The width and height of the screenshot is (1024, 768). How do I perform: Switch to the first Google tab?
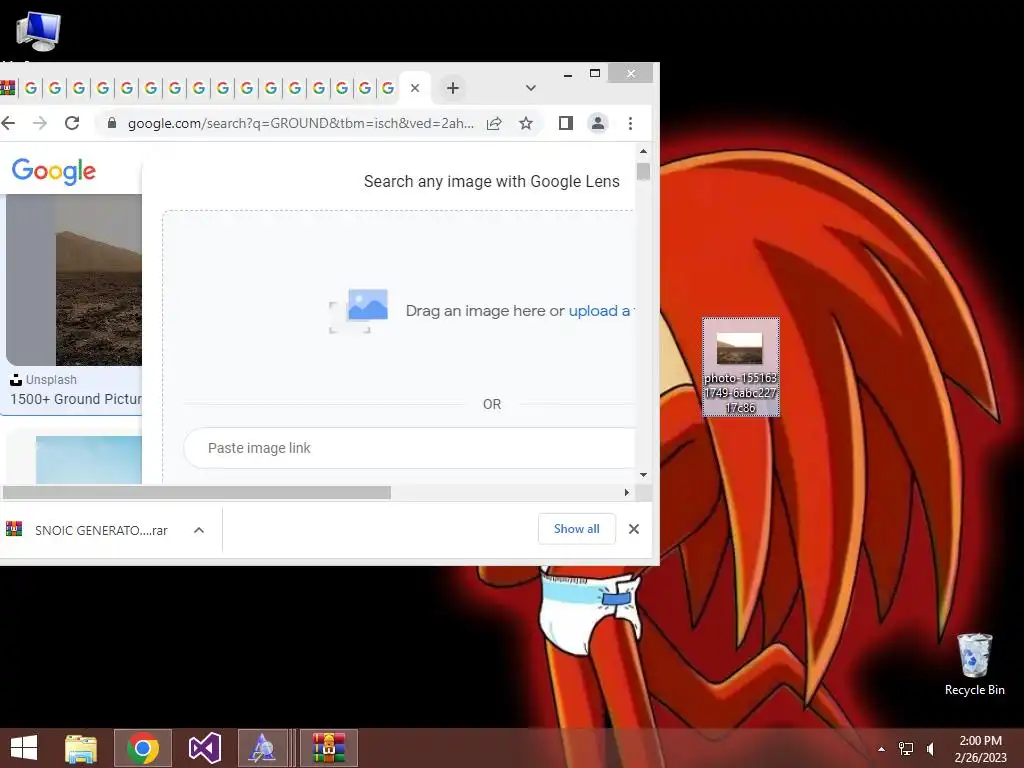[x=31, y=88]
